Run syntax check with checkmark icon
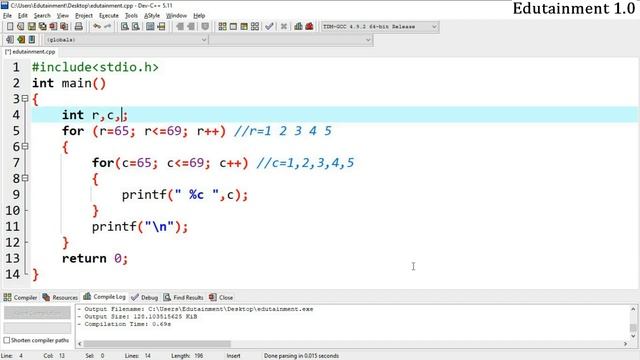Viewport: 640px width, 360px height. (269, 27)
